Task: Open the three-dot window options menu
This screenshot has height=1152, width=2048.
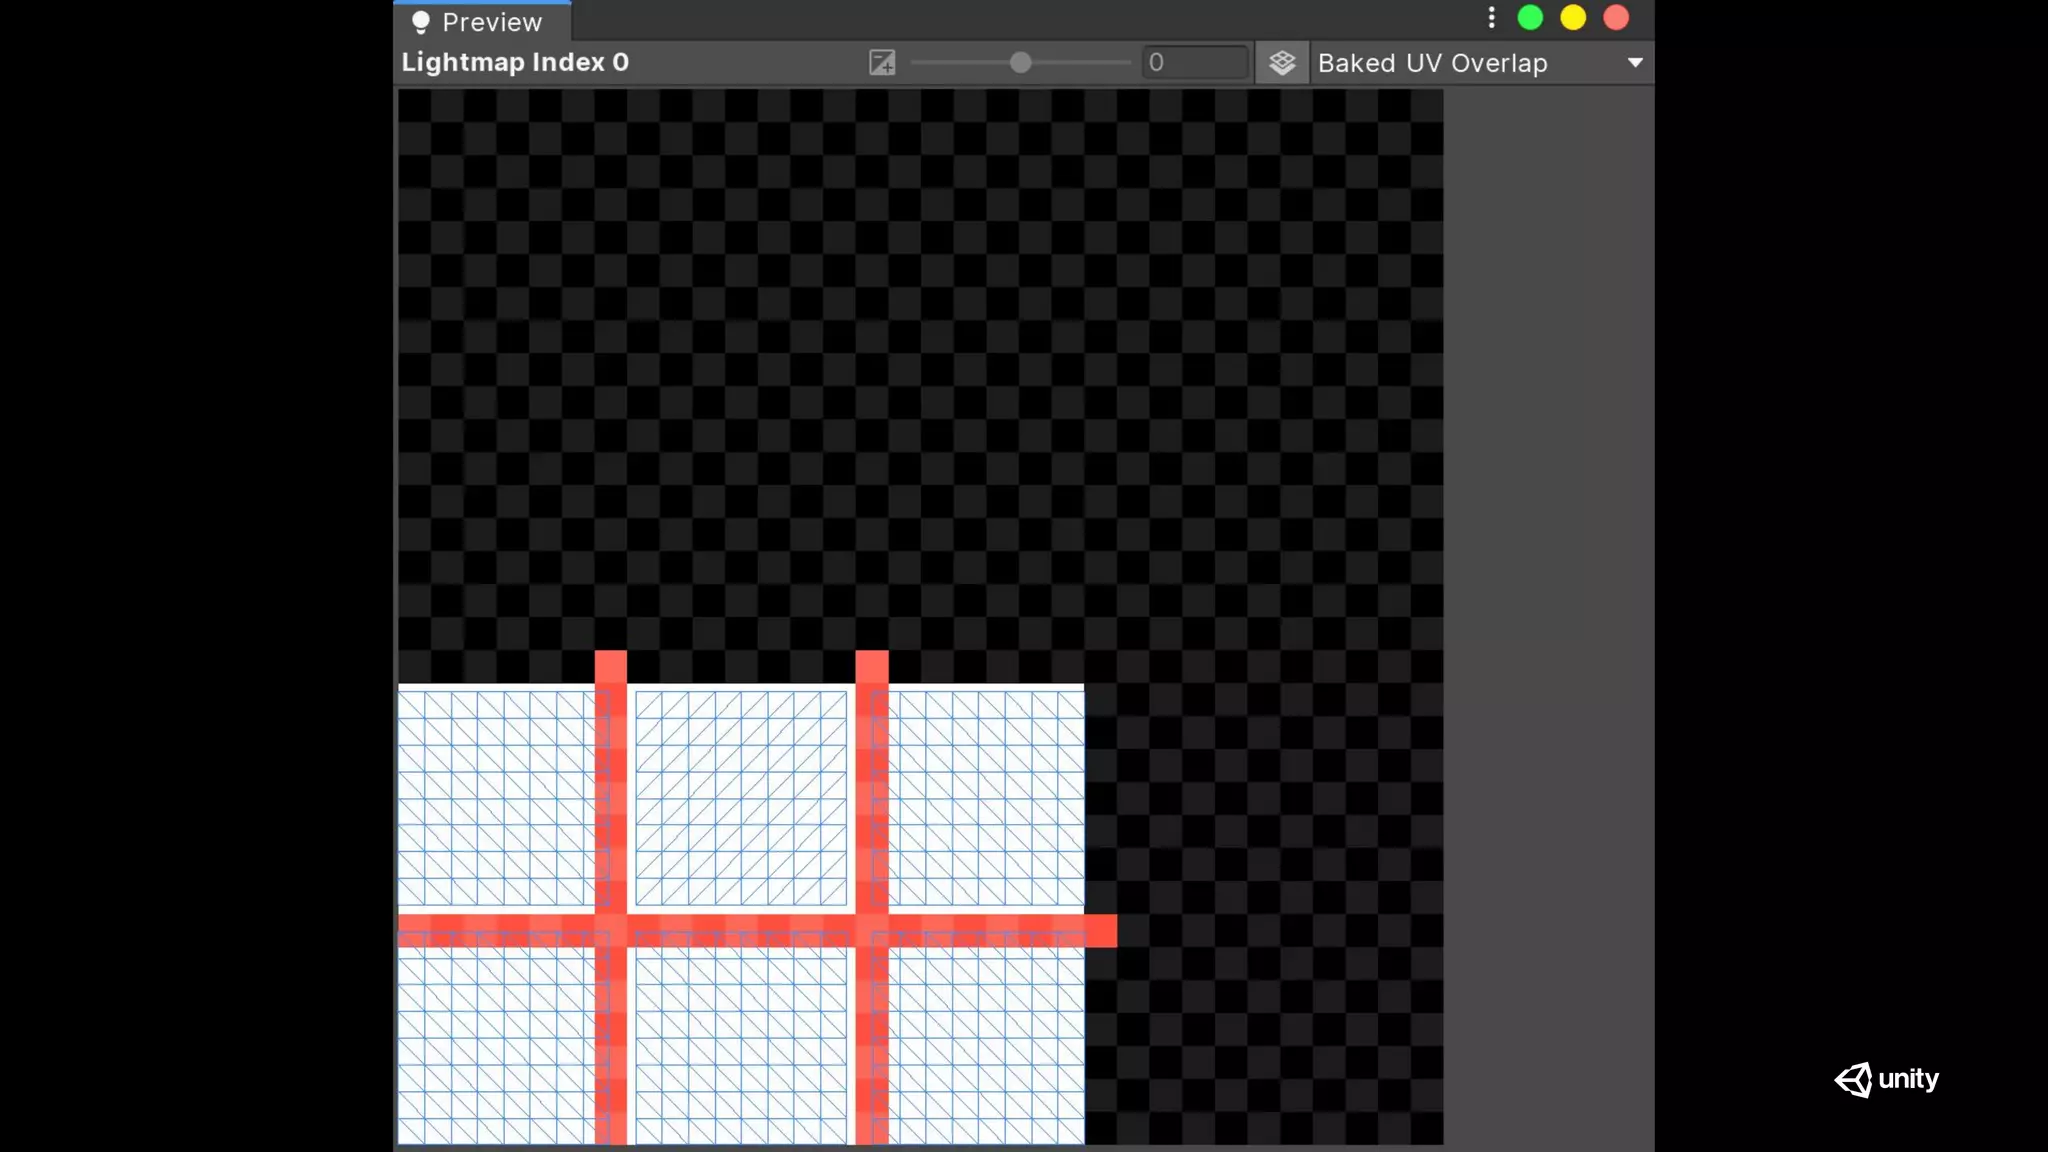Action: click(1491, 18)
